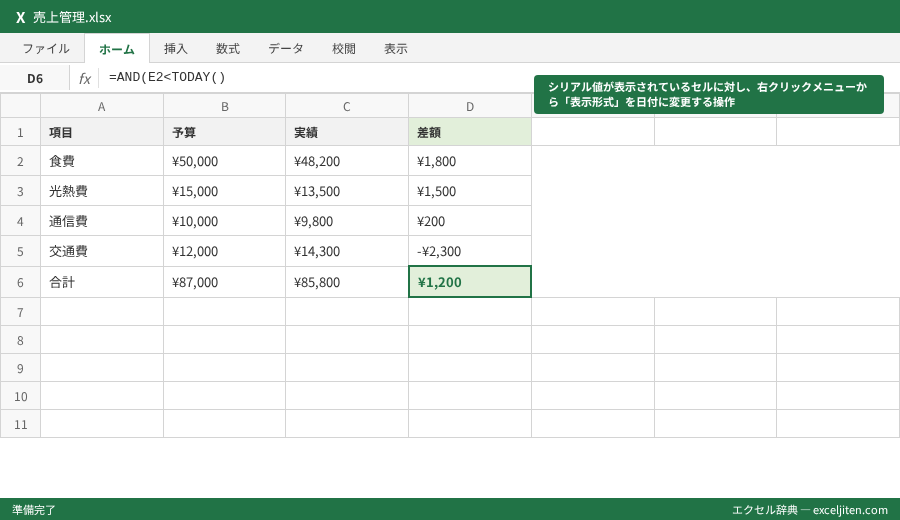Select row 11 header
The height and width of the screenshot is (520, 900).
[x=20, y=424]
